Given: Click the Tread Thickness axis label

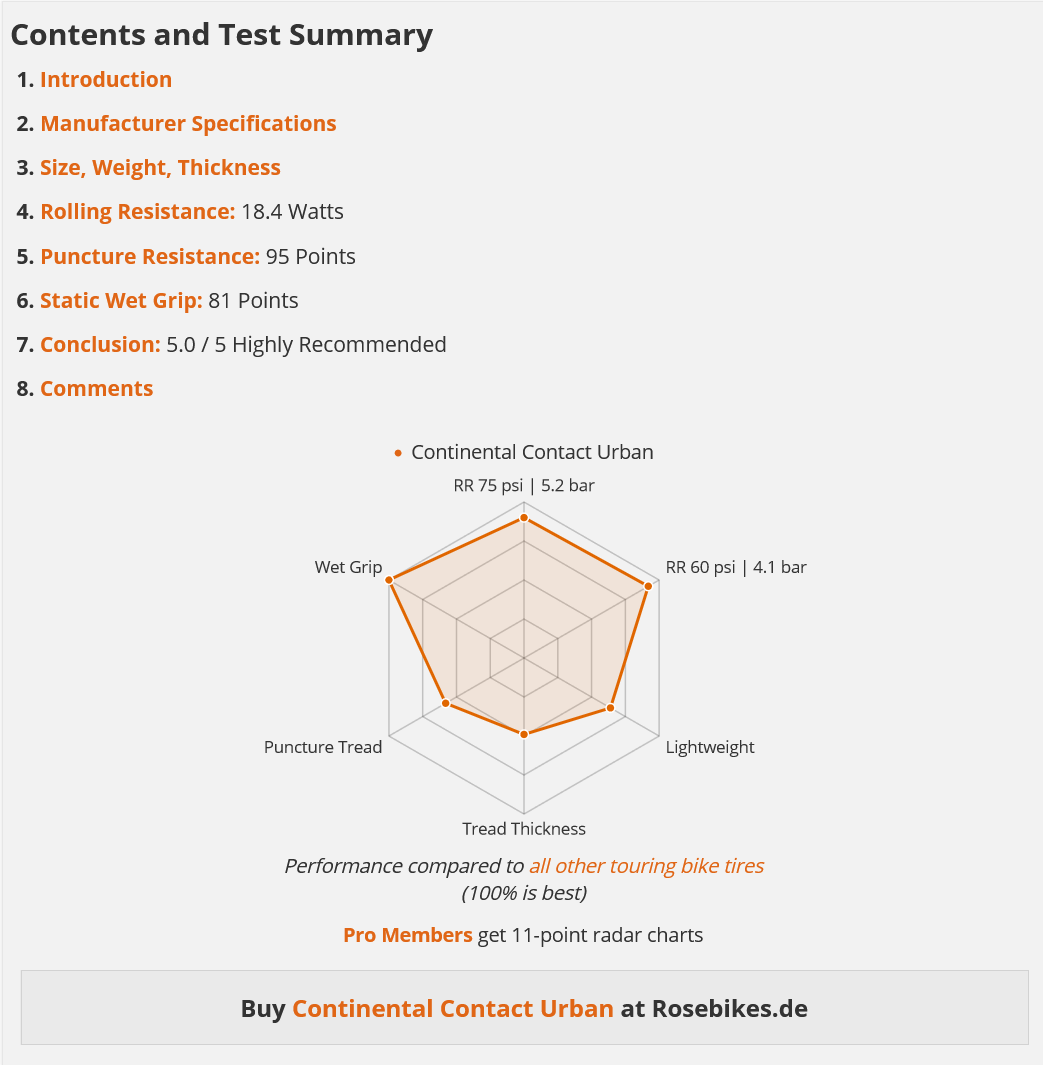Looking at the screenshot, I should tap(524, 829).
